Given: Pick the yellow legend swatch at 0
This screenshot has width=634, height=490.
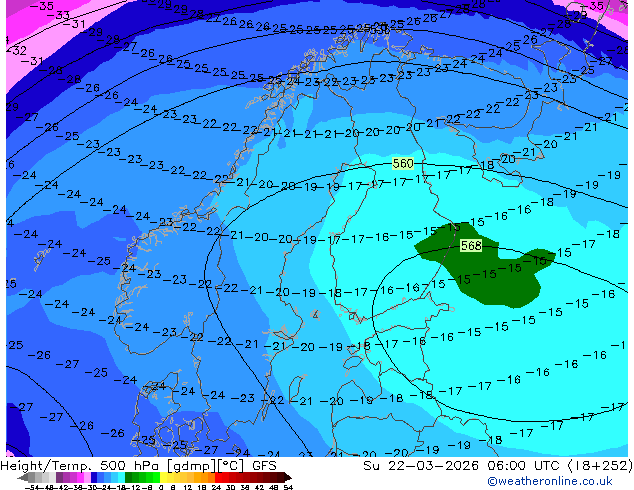Looking at the screenshot, I should tap(163, 477).
